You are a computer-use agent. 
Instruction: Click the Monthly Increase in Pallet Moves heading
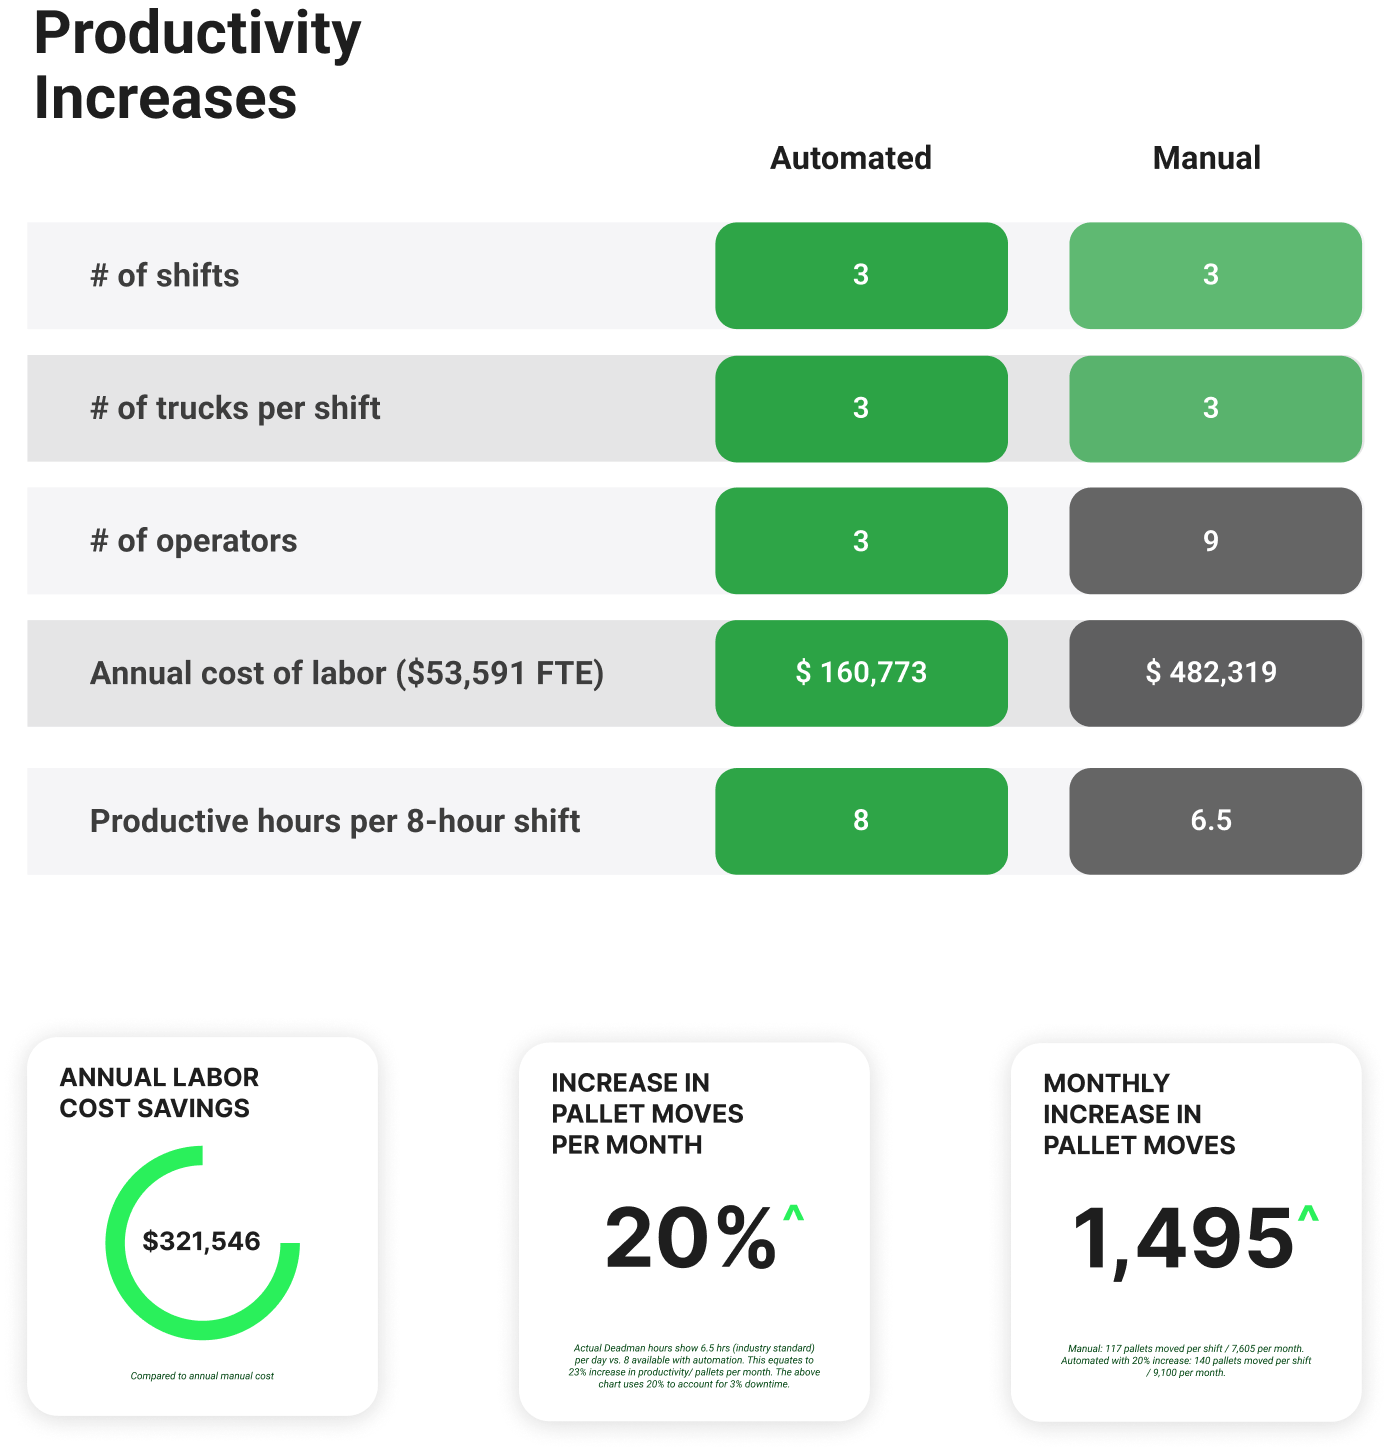tap(1139, 1114)
